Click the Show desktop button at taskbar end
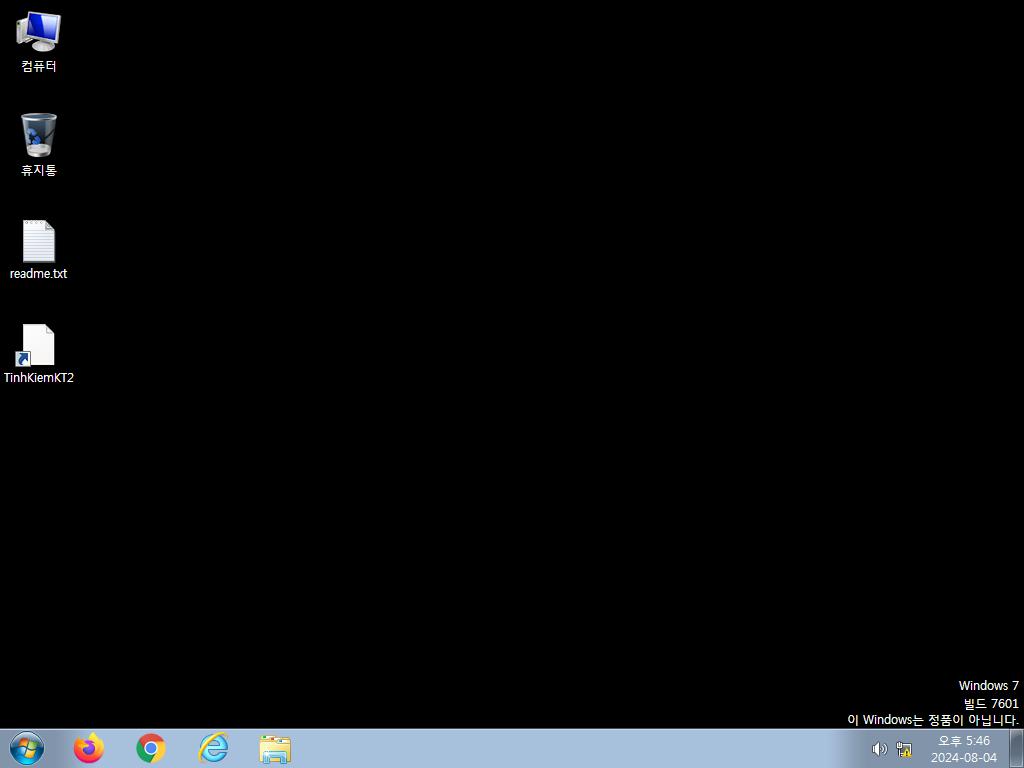 1017,749
